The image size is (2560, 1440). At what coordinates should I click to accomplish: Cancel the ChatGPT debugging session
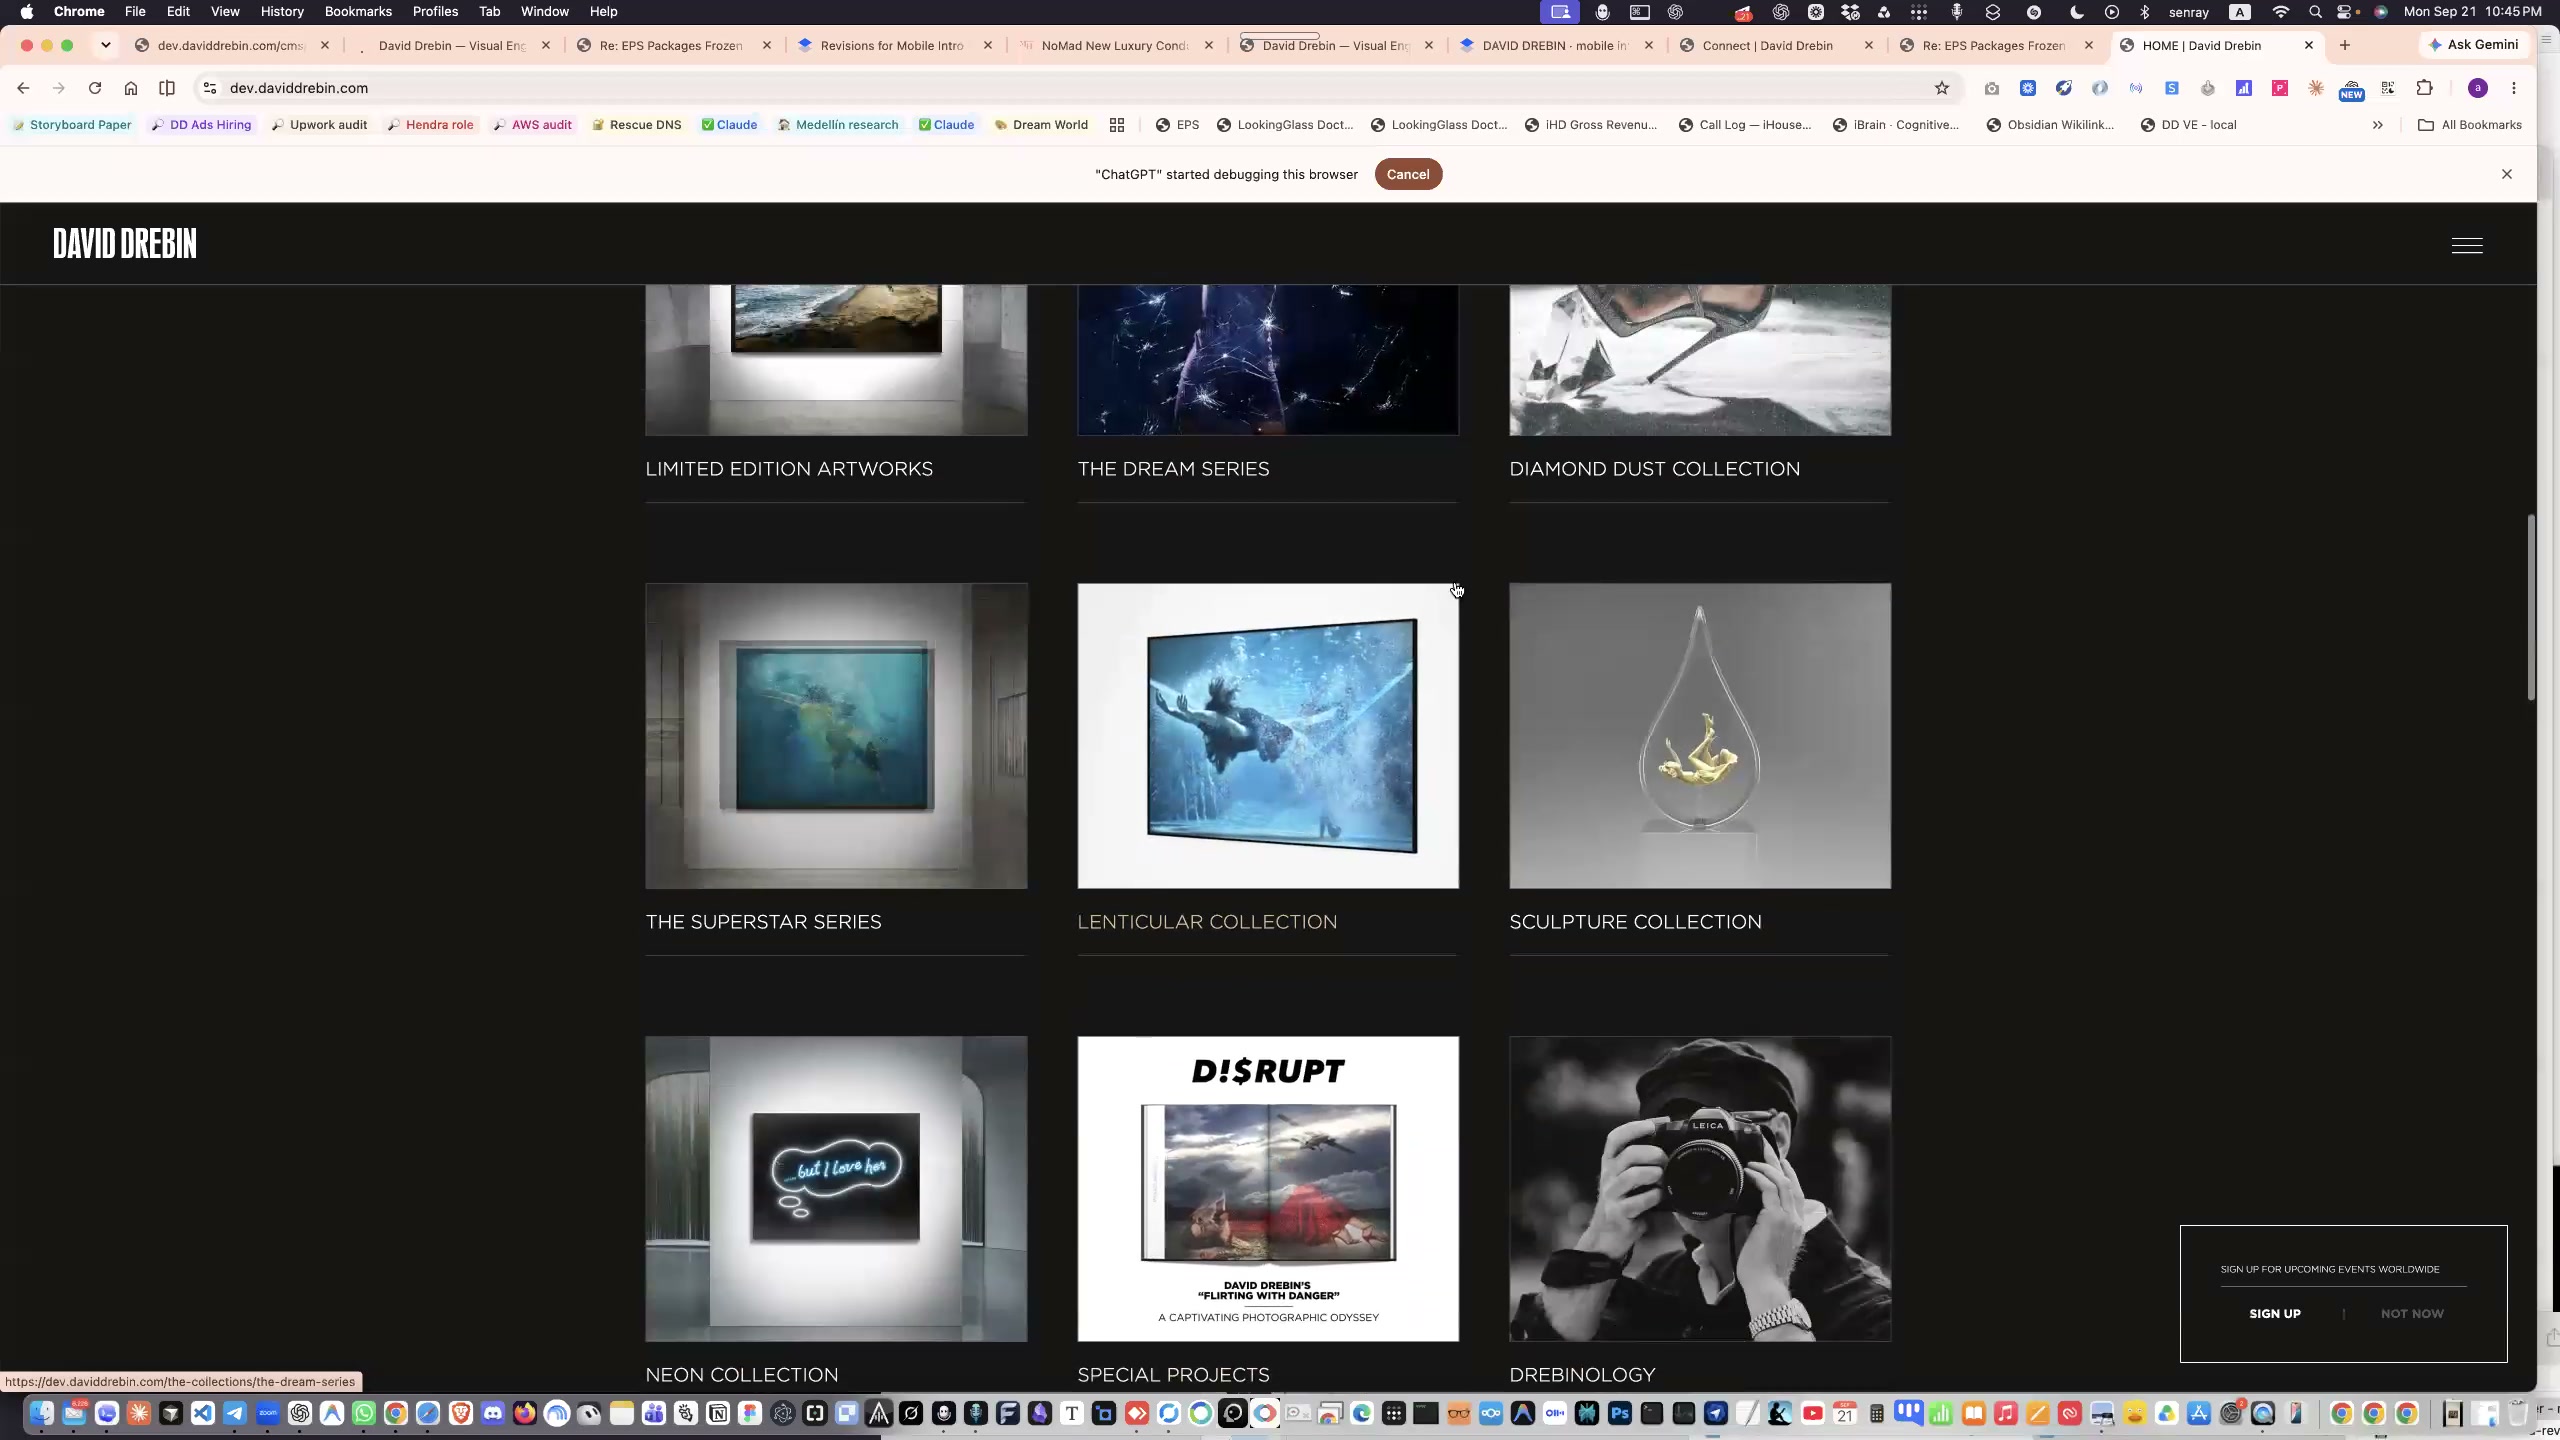point(1408,174)
